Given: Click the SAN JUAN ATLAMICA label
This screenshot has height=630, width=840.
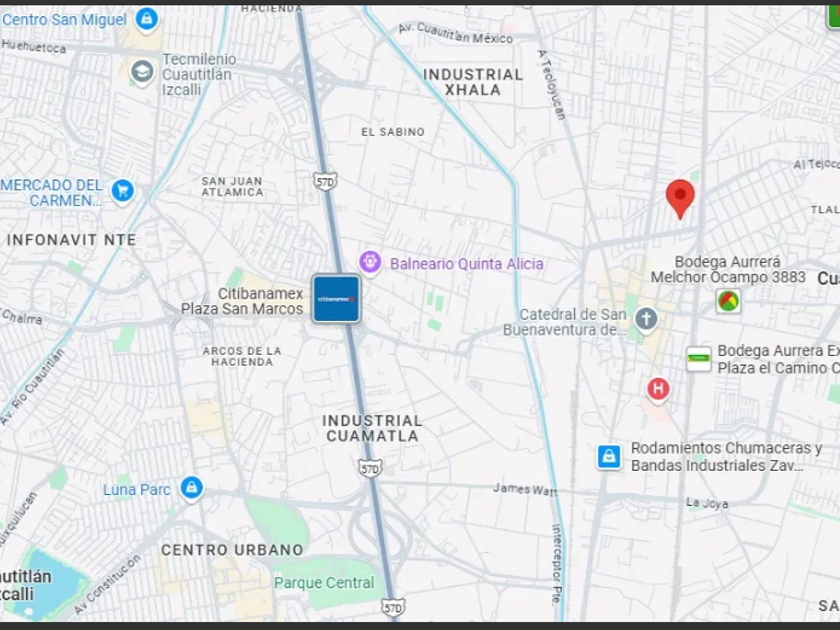Looking at the screenshot, I should pos(232,186).
